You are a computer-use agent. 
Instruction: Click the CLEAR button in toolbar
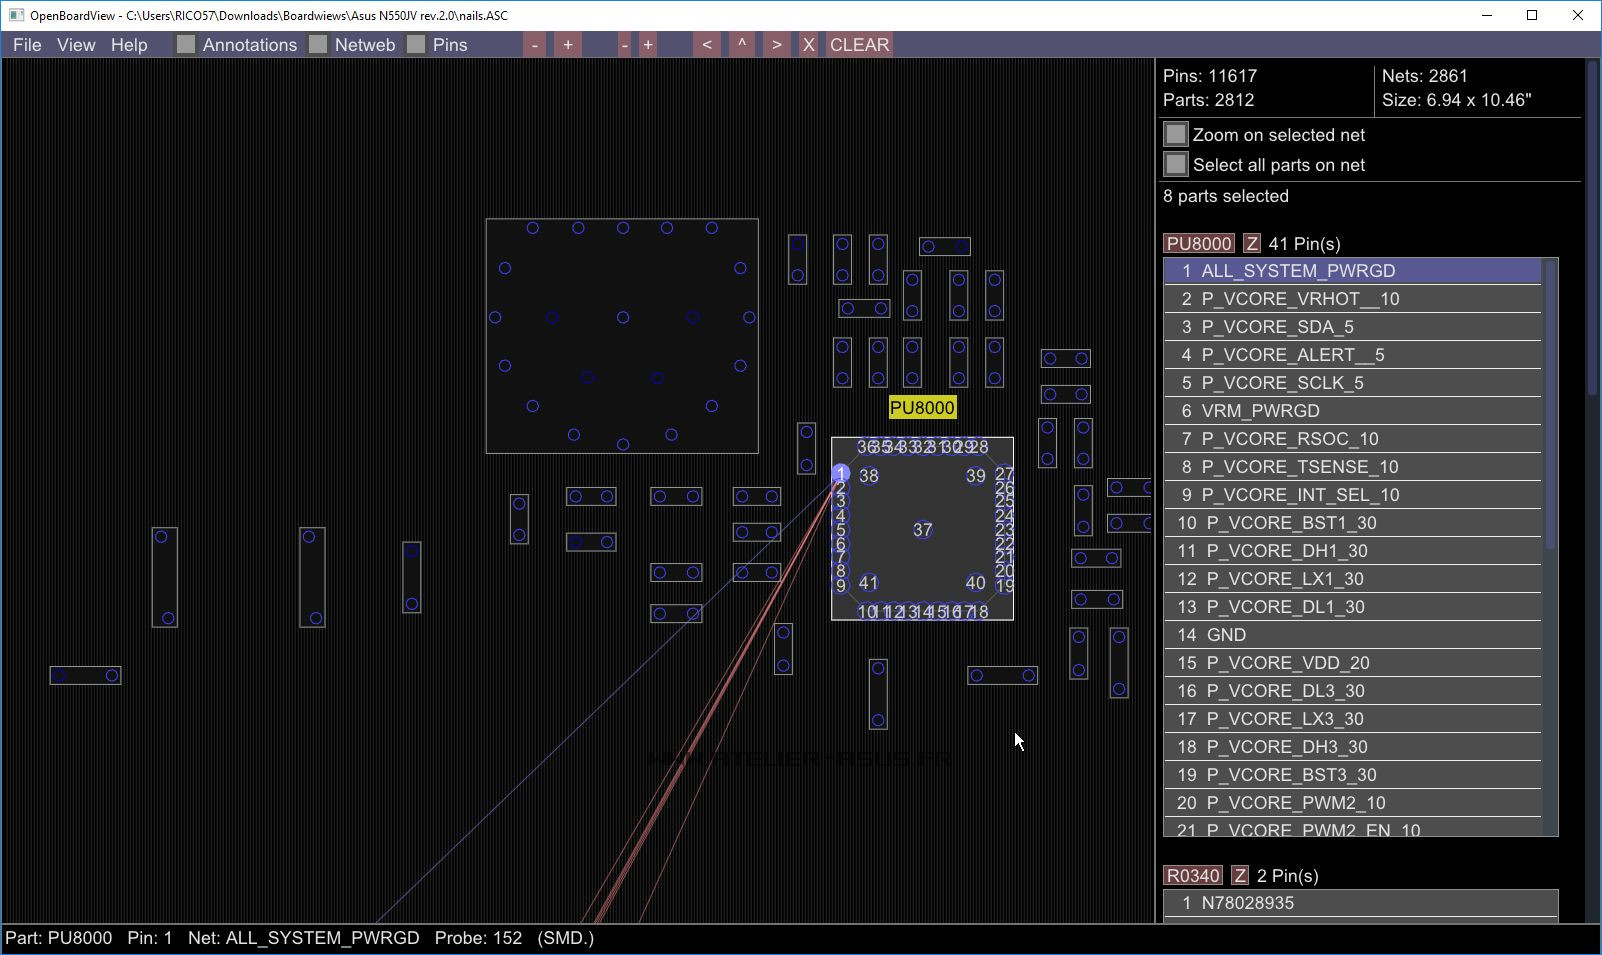click(x=859, y=45)
